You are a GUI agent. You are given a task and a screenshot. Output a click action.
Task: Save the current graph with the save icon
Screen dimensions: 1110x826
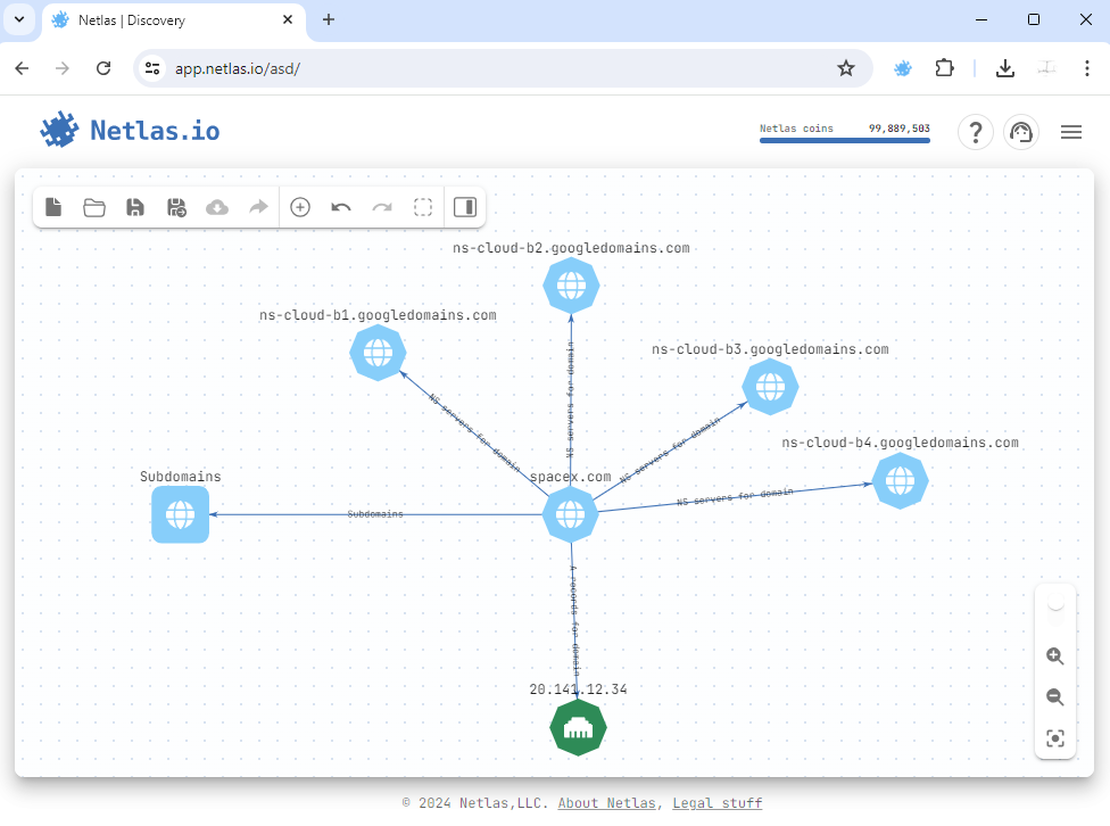(135, 207)
